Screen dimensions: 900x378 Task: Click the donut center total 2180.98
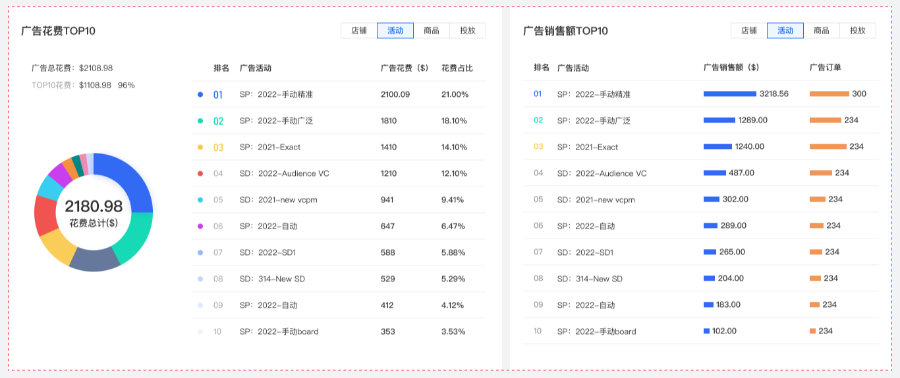coord(94,206)
